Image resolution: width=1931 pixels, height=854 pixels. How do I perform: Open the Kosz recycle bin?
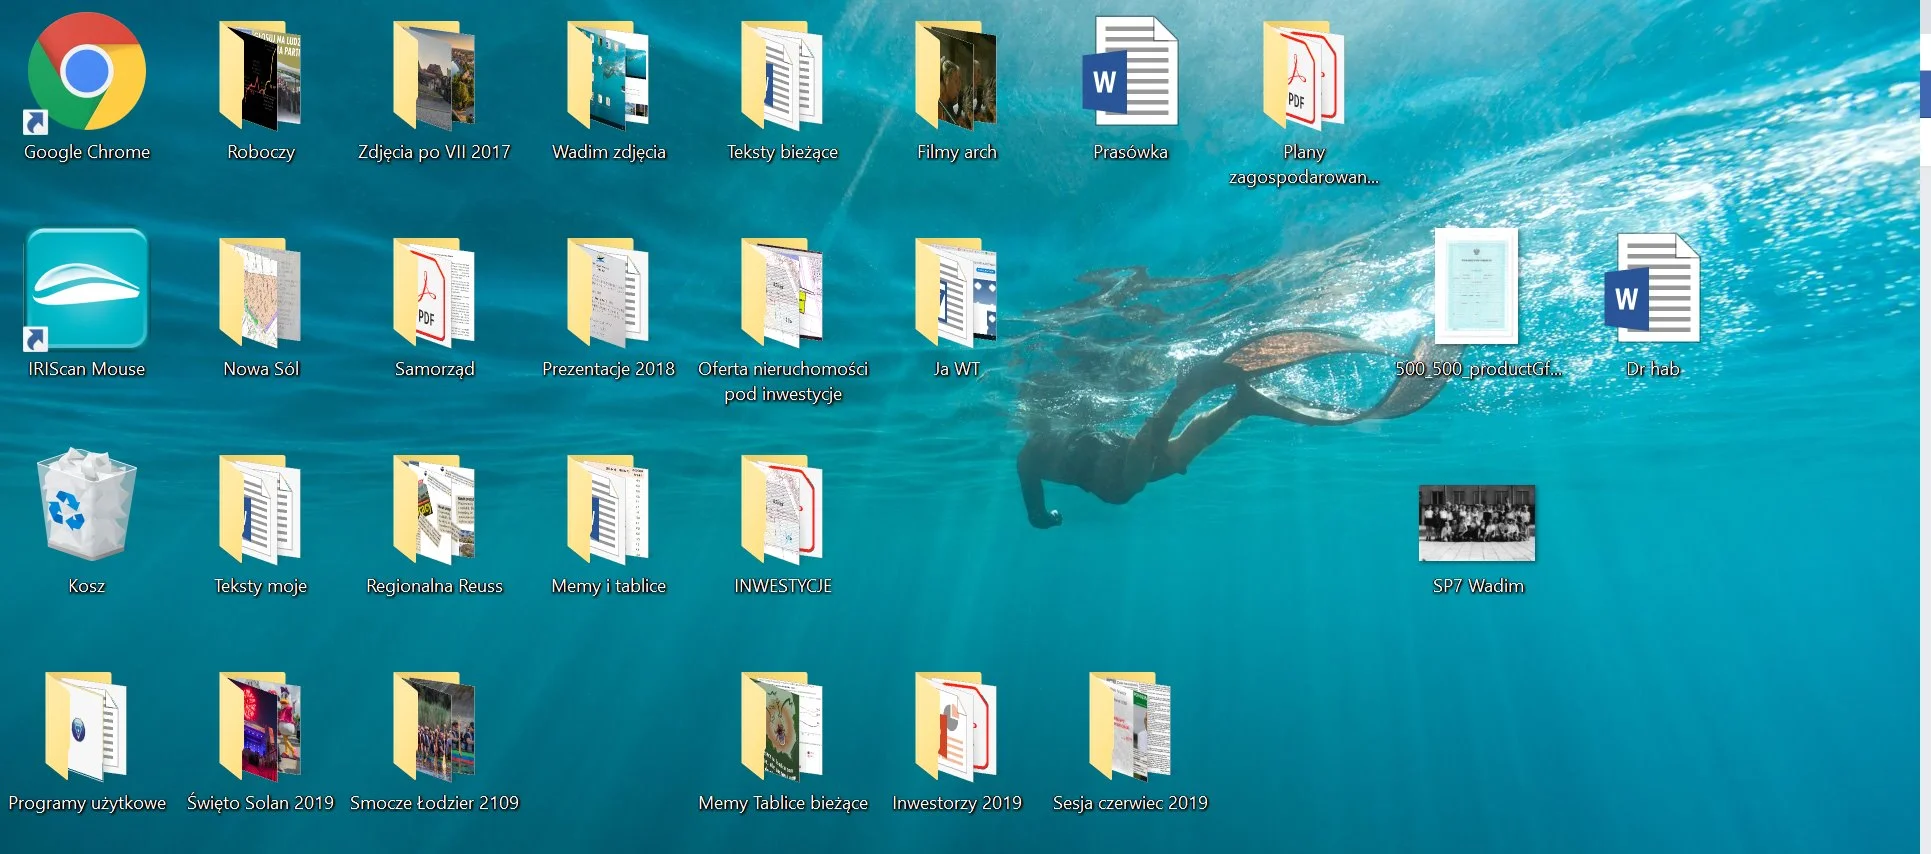point(86,503)
